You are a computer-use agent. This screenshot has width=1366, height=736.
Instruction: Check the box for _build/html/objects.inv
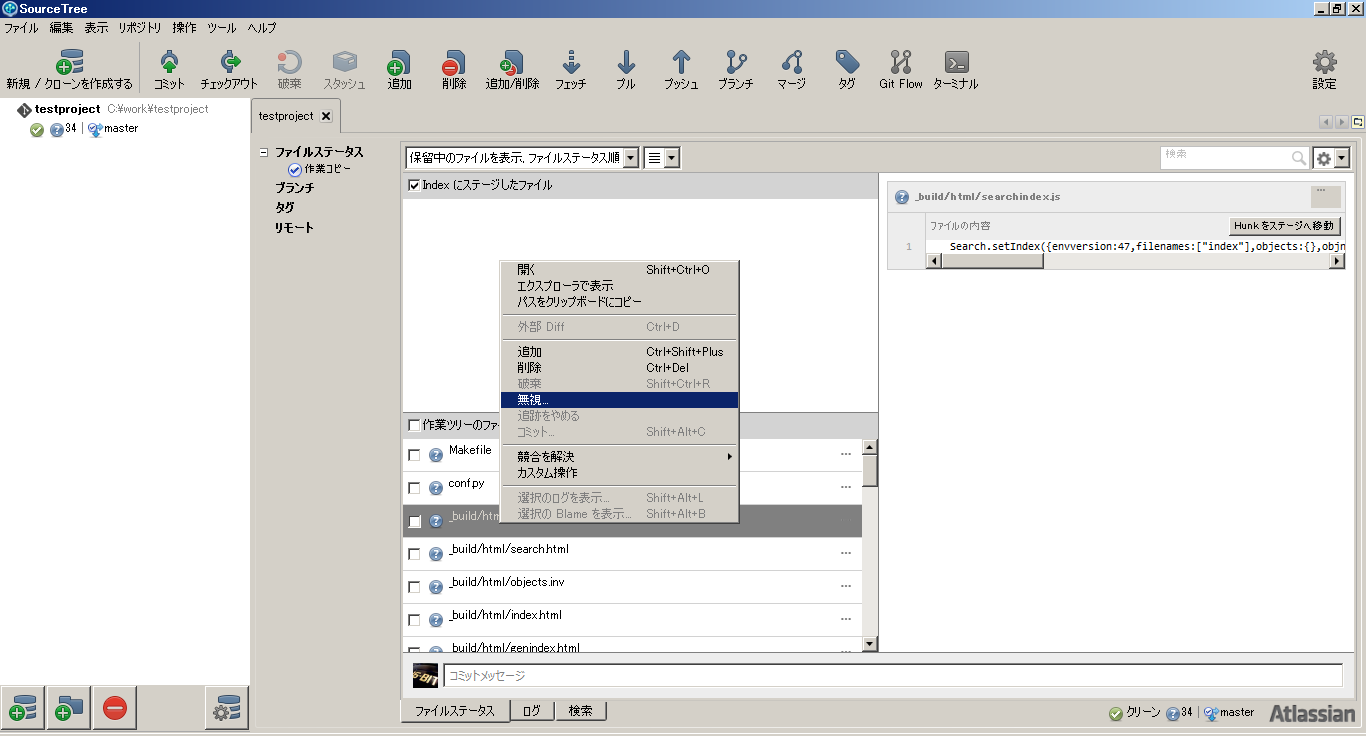pyautogui.click(x=414, y=587)
